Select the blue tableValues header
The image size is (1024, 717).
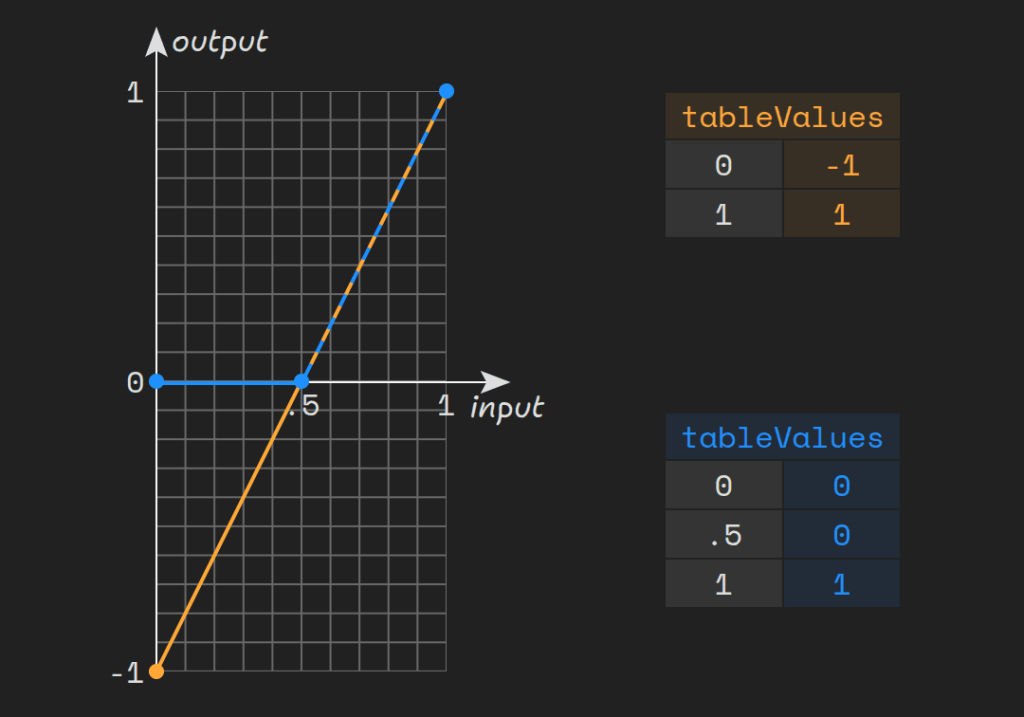tap(782, 438)
